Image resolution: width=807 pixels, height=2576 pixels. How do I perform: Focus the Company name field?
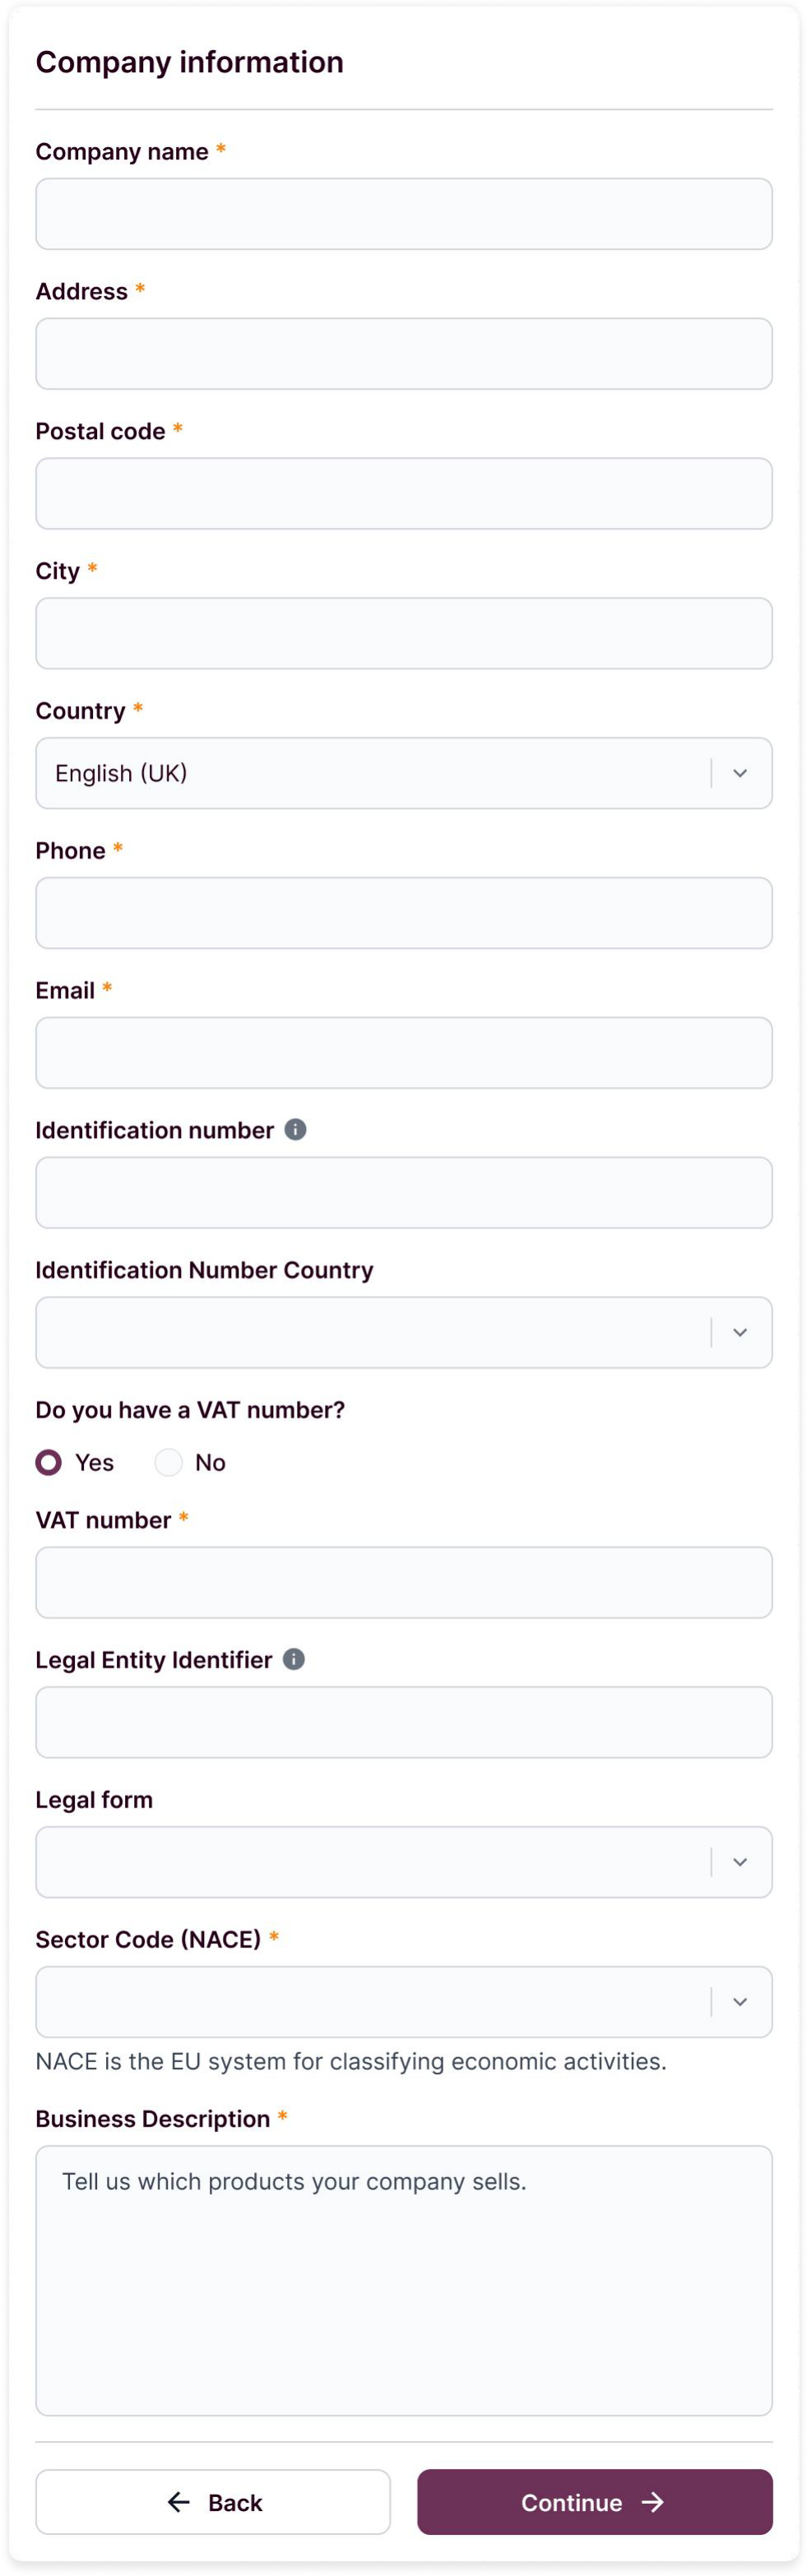click(x=403, y=214)
